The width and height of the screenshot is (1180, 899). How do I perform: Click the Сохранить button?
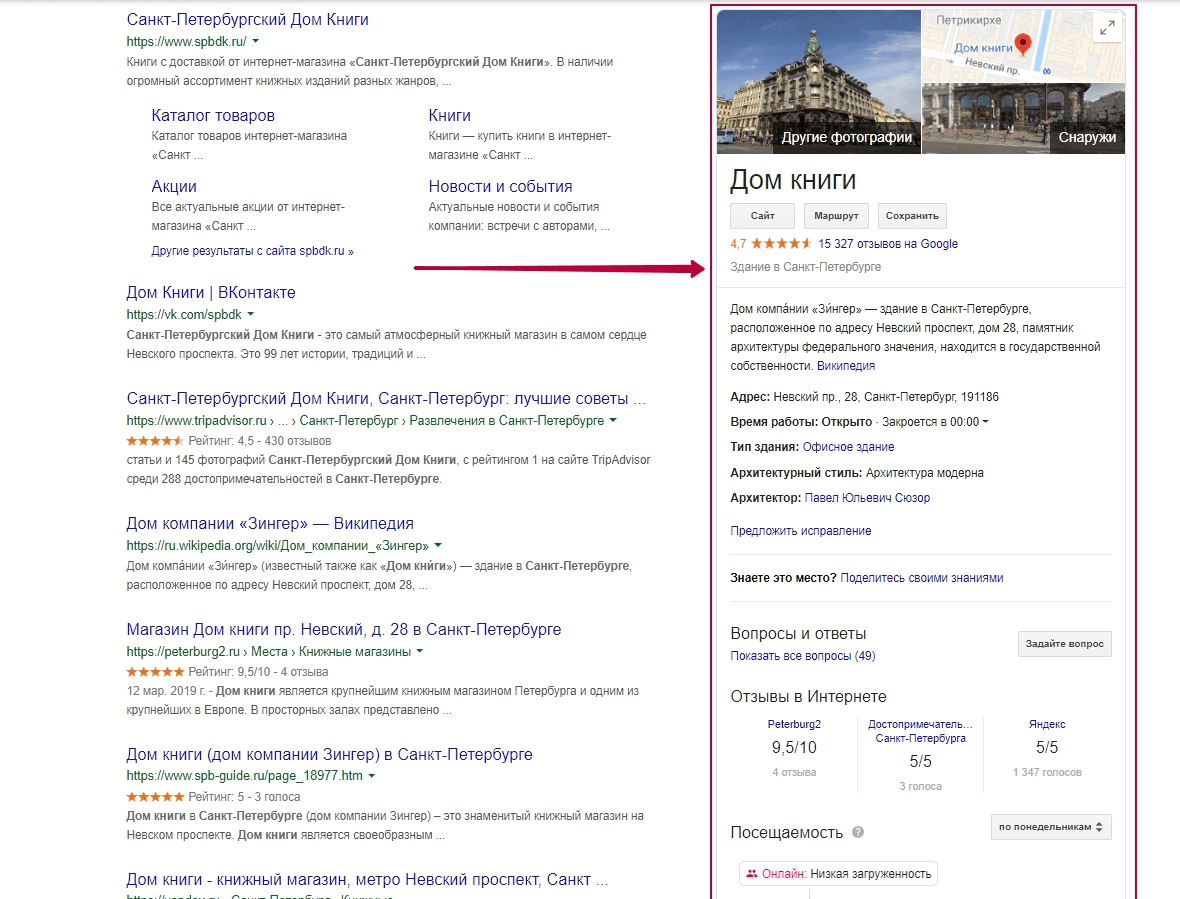[912, 216]
